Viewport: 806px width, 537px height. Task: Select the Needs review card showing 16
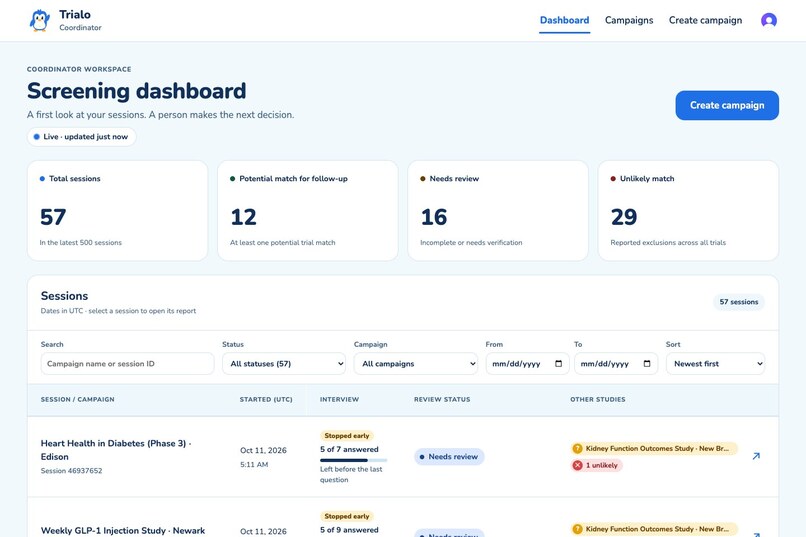(x=498, y=211)
